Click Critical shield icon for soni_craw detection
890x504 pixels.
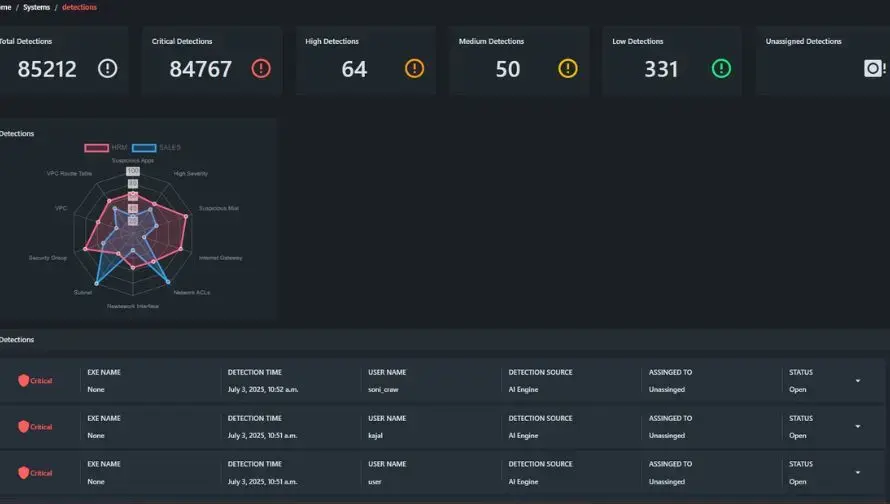pos(23,380)
